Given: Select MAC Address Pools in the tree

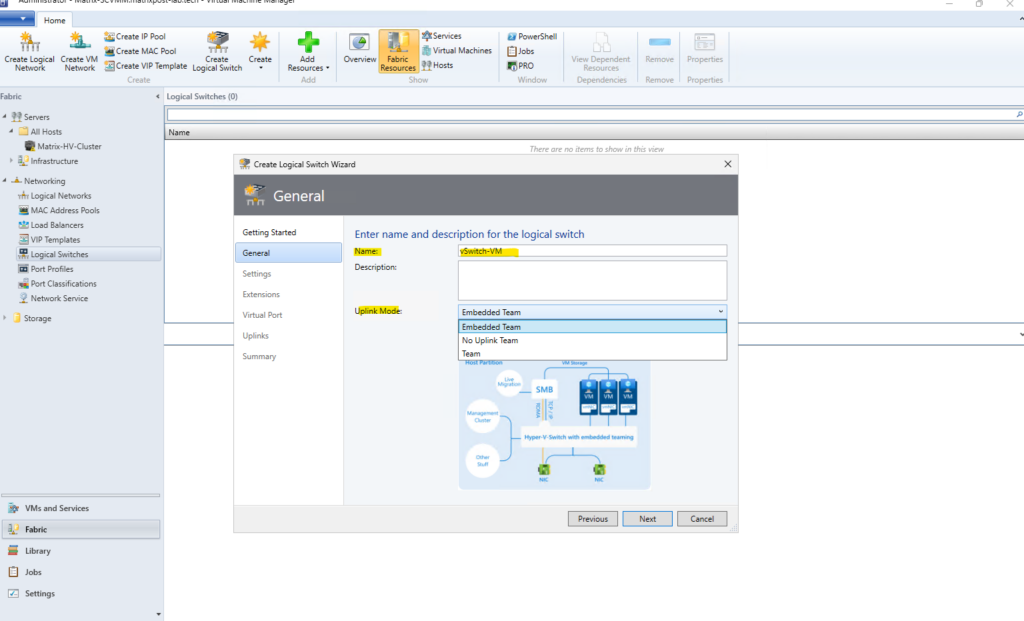Looking at the screenshot, I should (59, 210).
